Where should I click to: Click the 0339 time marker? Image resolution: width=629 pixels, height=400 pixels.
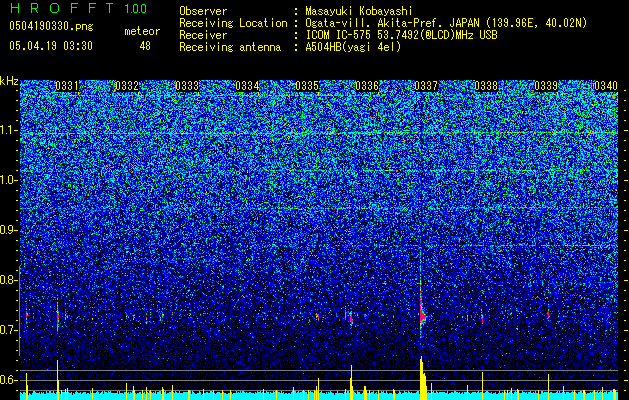(546, 86)
